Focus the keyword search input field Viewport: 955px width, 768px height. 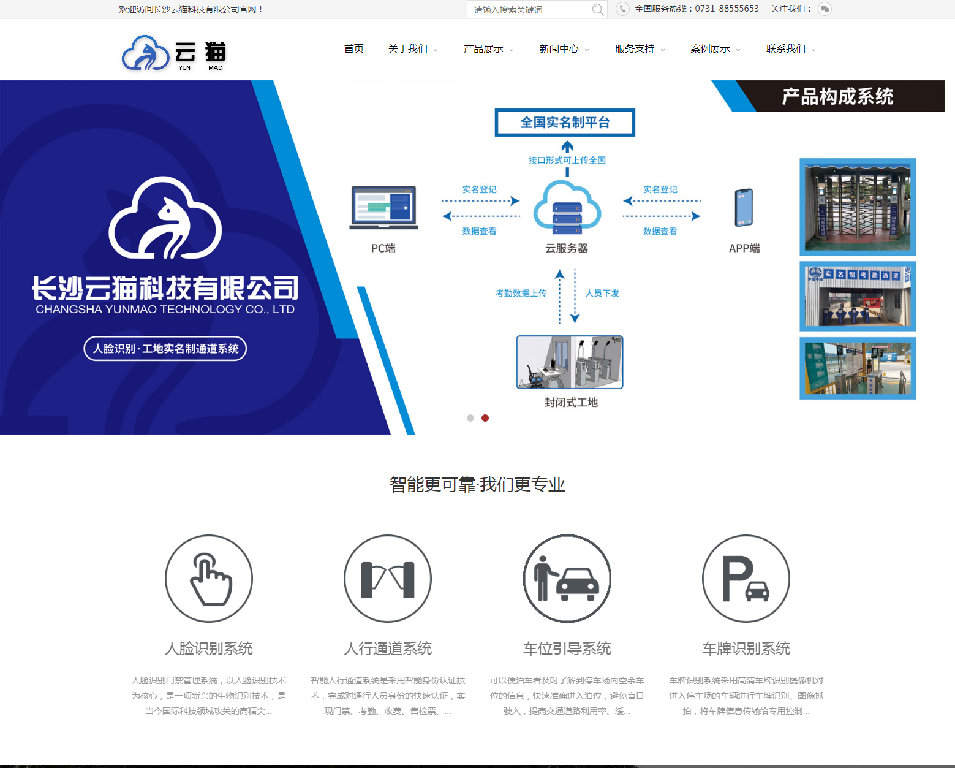point(529,9)
